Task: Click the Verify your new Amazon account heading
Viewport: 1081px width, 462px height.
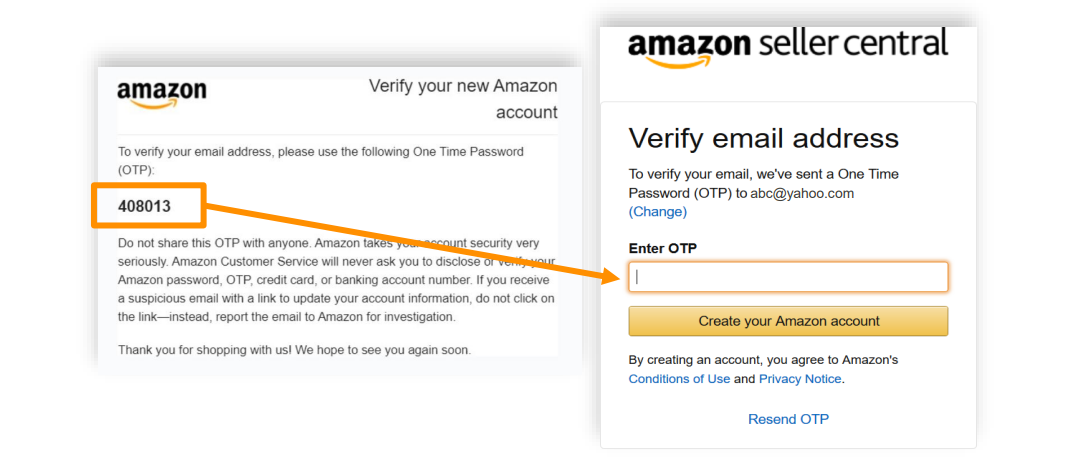Action: pyautogui.click(x=463, y=98)
